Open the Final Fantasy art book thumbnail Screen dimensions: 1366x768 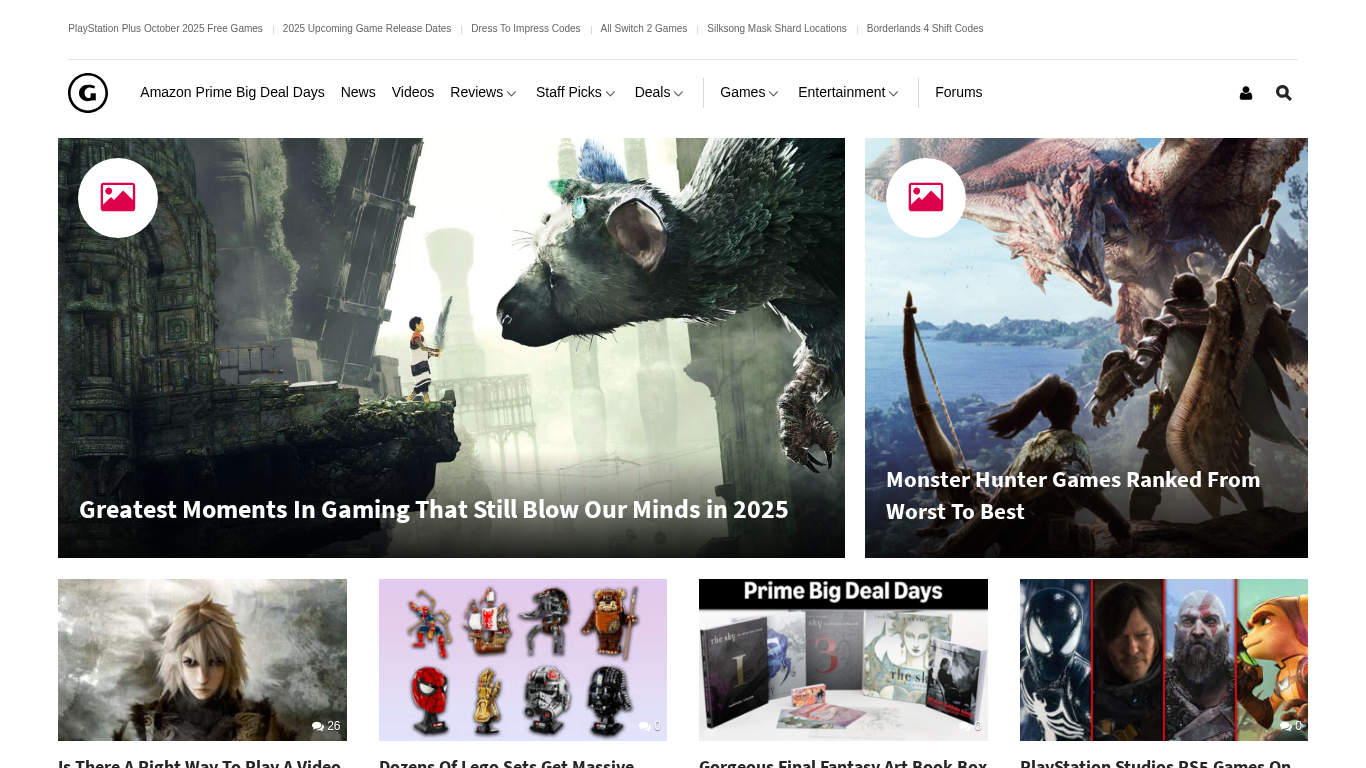843,660
